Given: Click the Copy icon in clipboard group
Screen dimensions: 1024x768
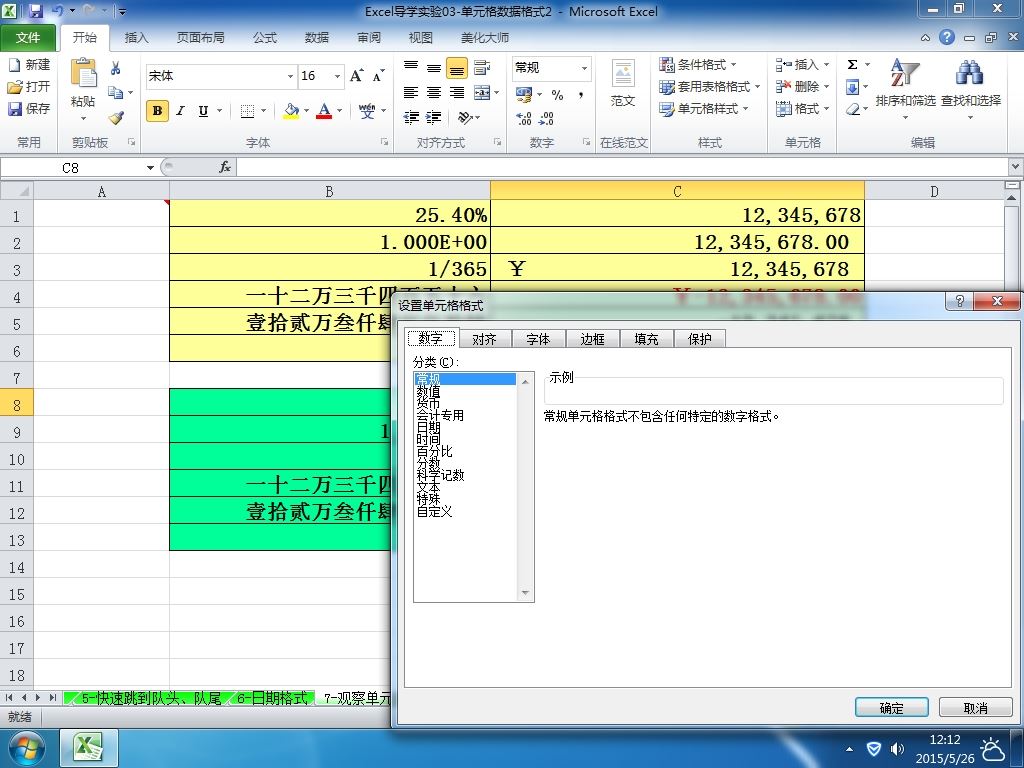Looking at the screenshot, I should 116,93.
